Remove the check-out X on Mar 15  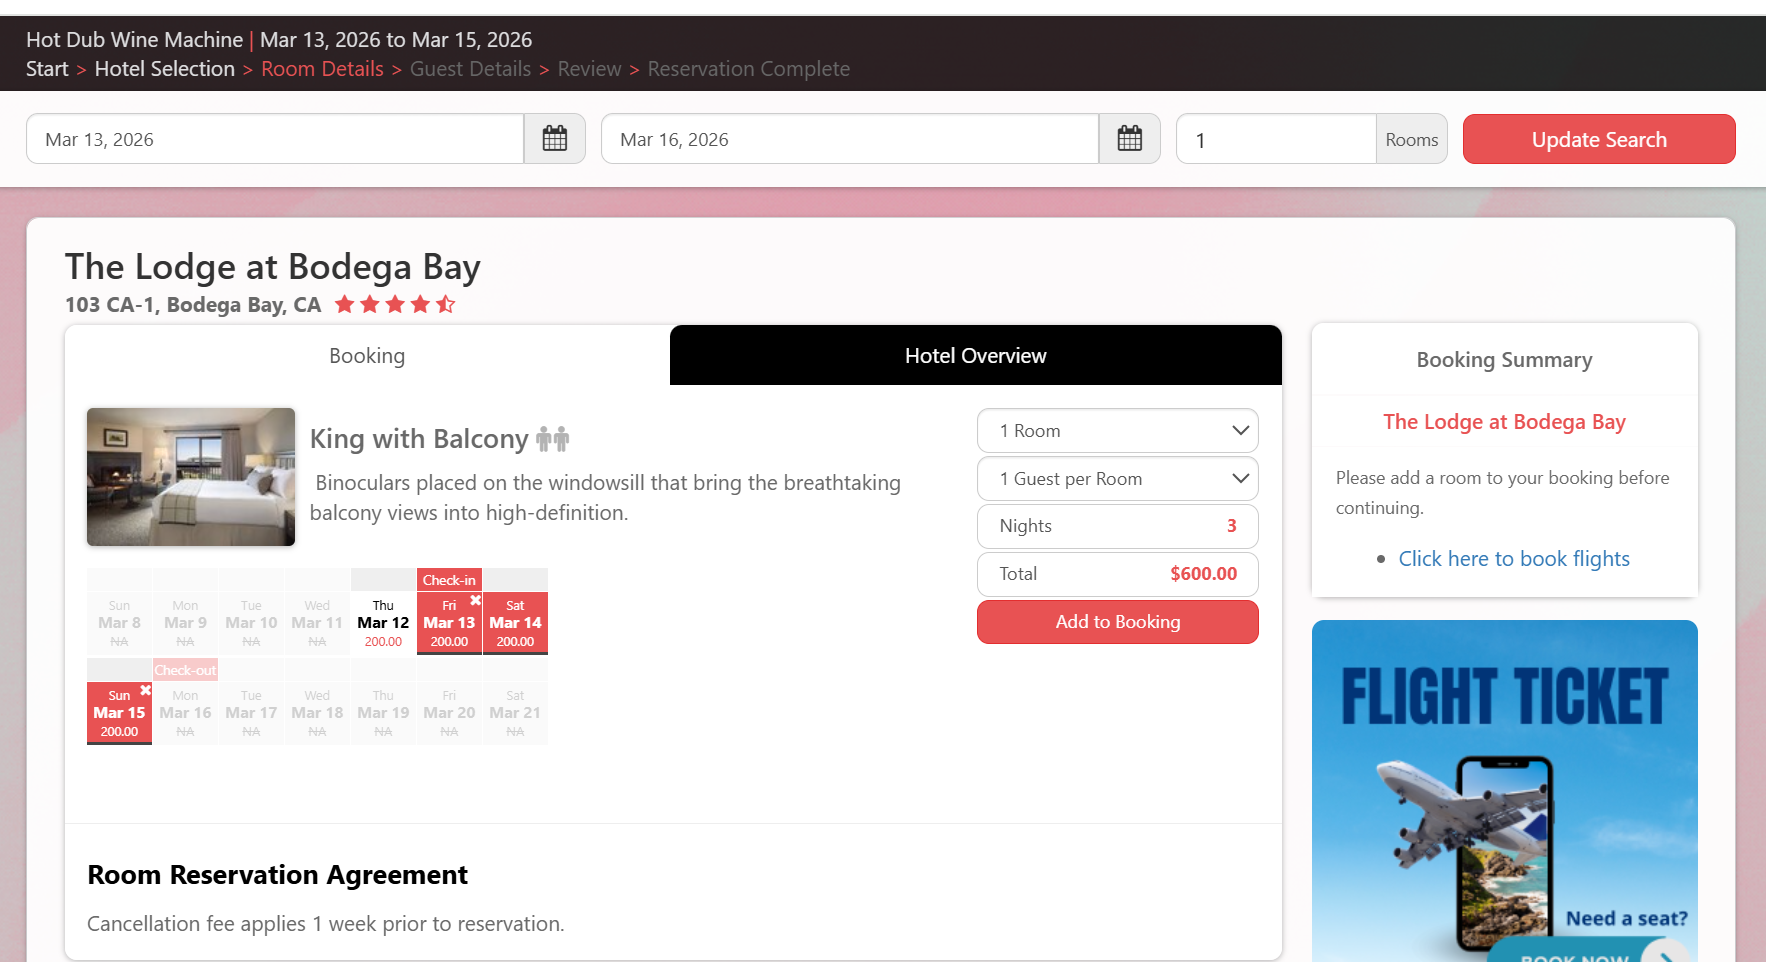click(146, 690)
